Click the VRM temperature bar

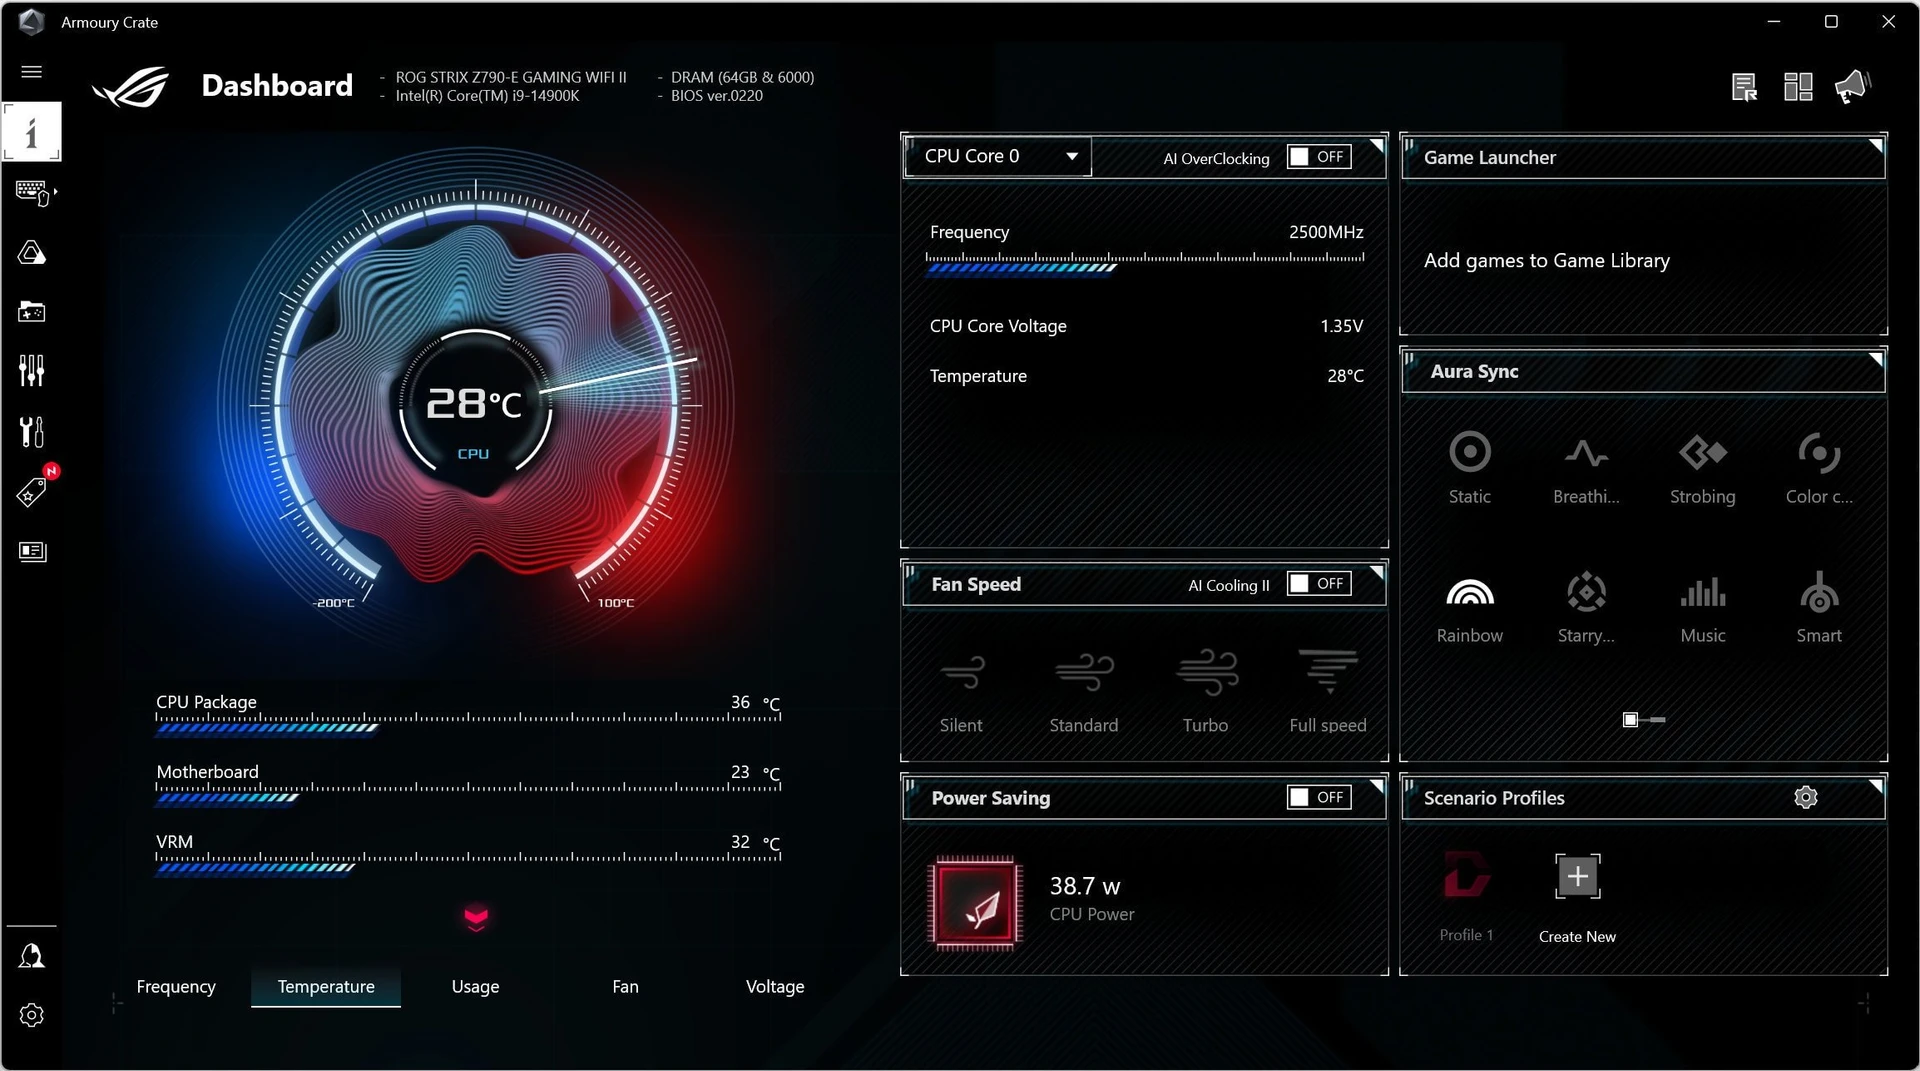[x=468, y=864]
